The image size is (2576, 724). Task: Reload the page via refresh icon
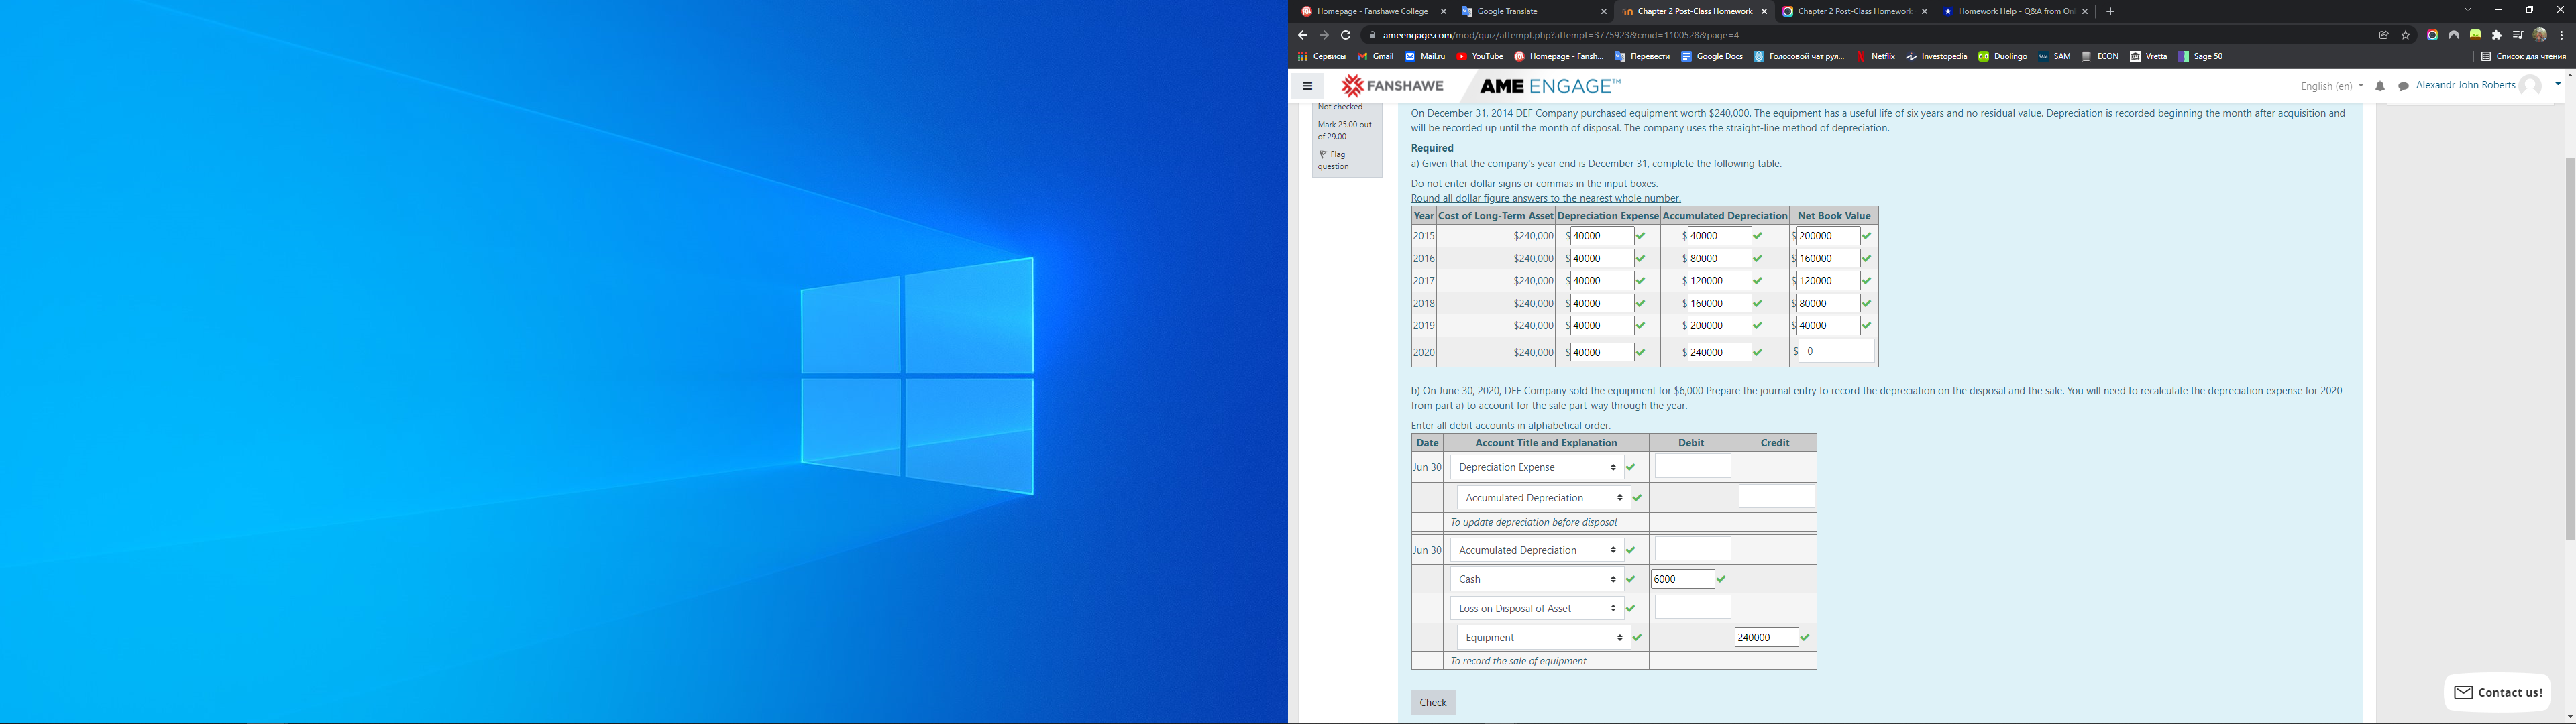tap(1346, 35)
